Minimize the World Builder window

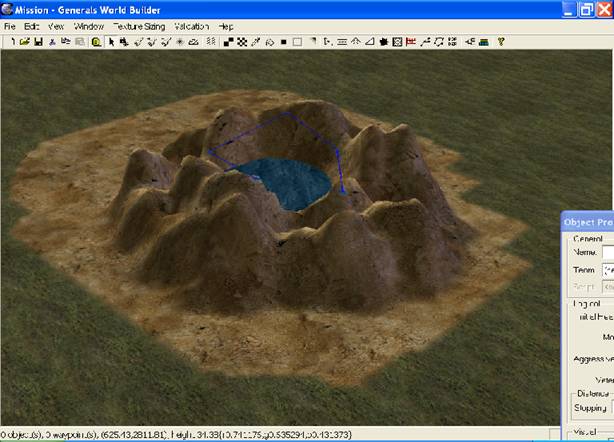click(x=569, y=9)
